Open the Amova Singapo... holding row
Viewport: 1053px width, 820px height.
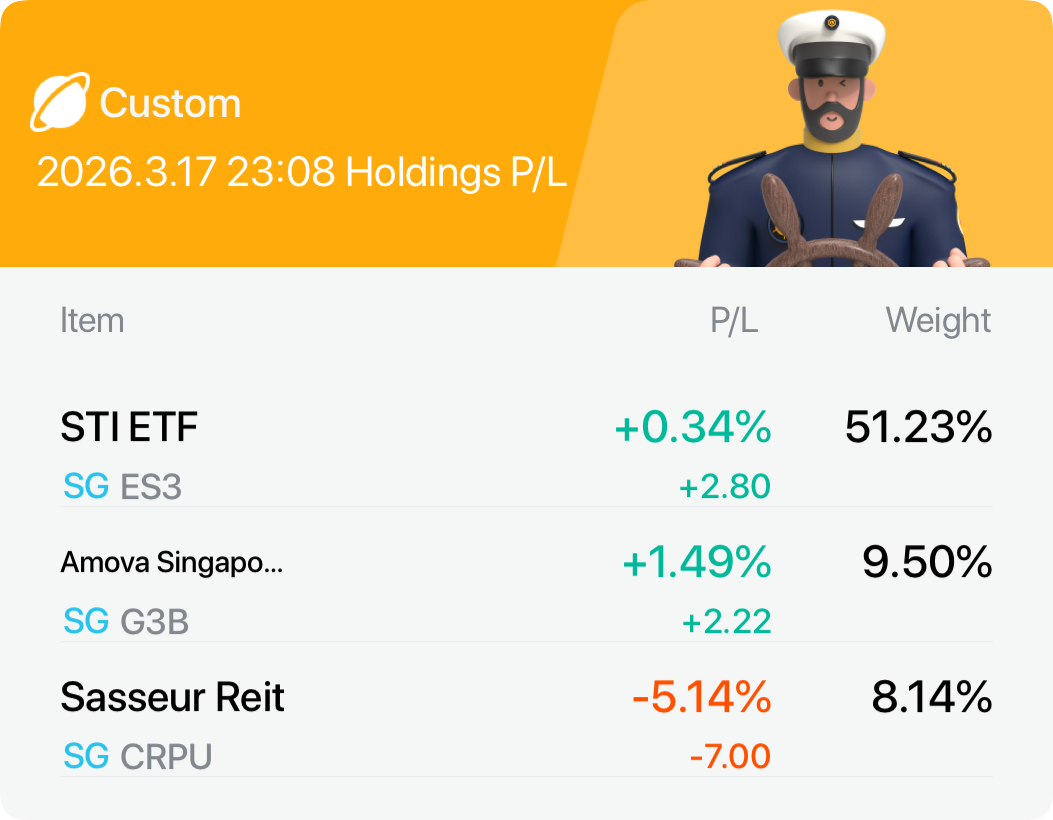526,590
